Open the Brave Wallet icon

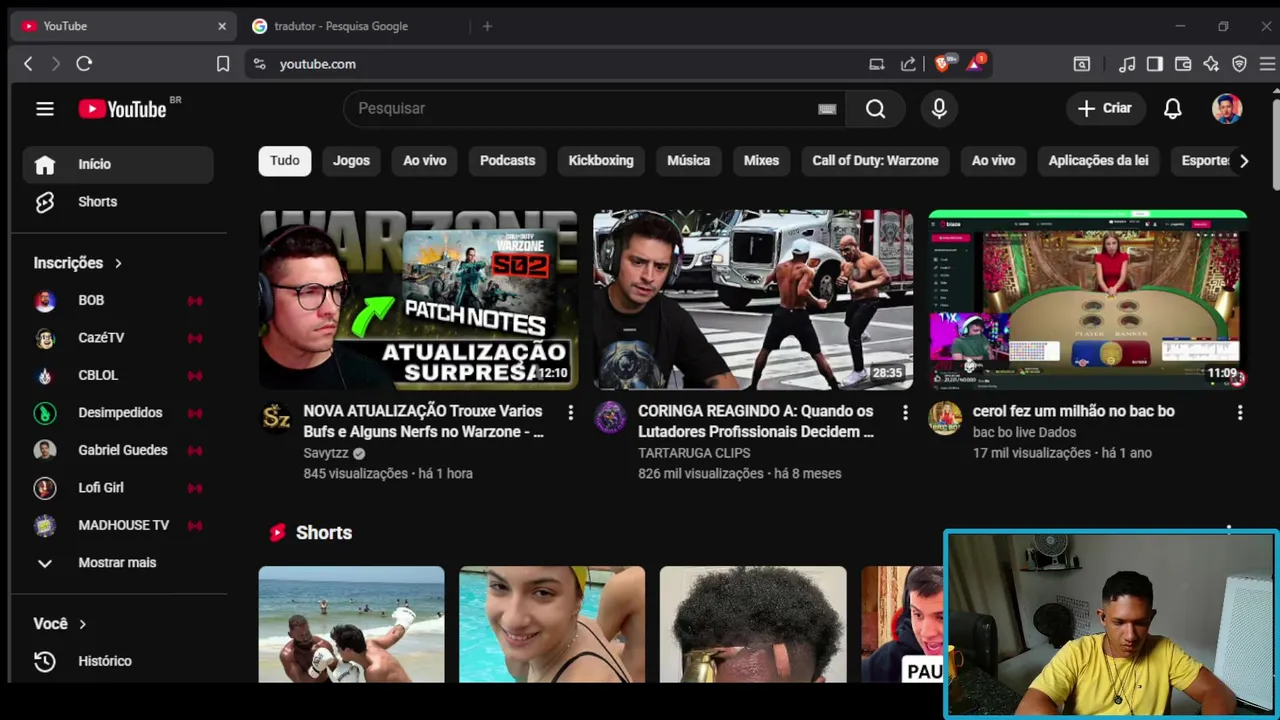click(x=1183, y=64)
